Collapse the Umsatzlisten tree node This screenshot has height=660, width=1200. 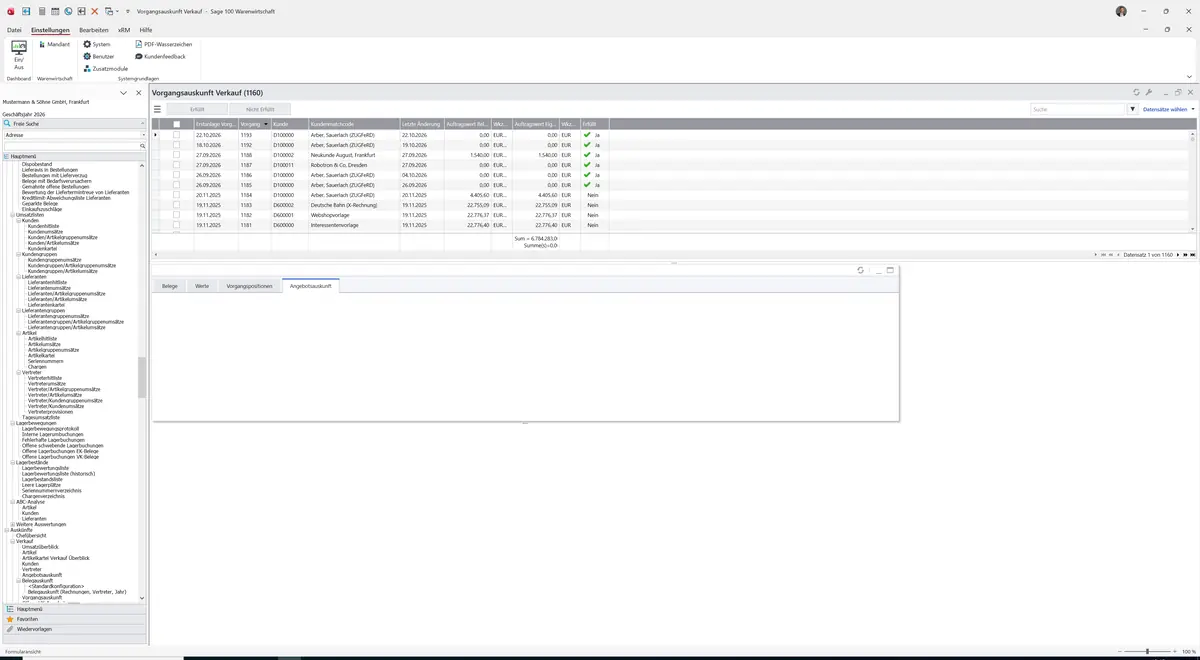pos(13,215)
